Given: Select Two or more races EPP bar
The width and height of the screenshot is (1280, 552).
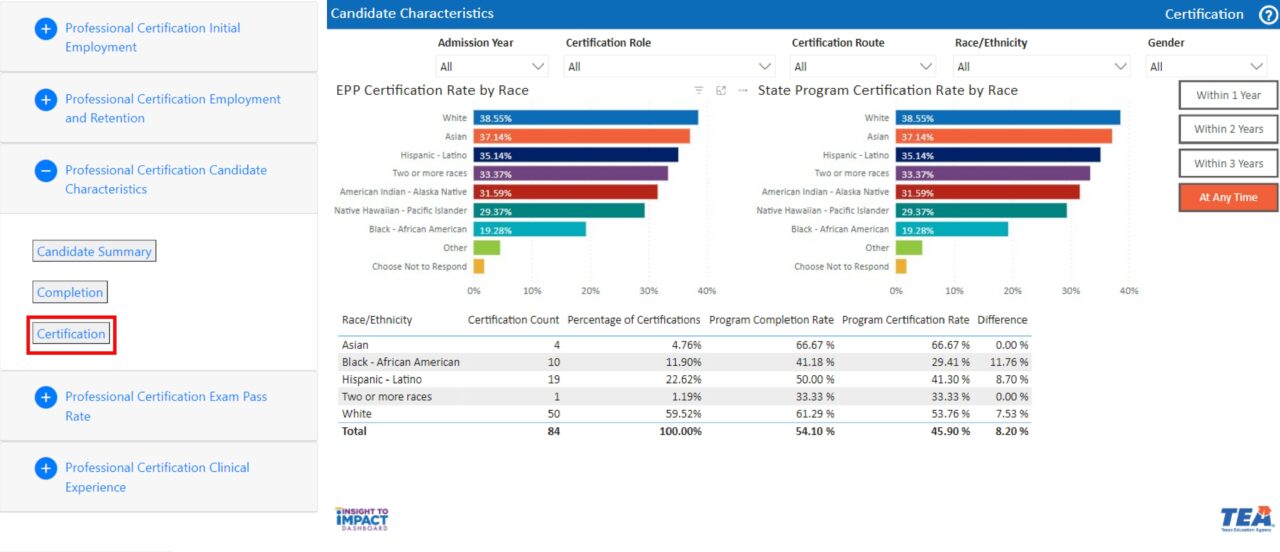Looking at the screenshot, I should [x=570, y=173].
